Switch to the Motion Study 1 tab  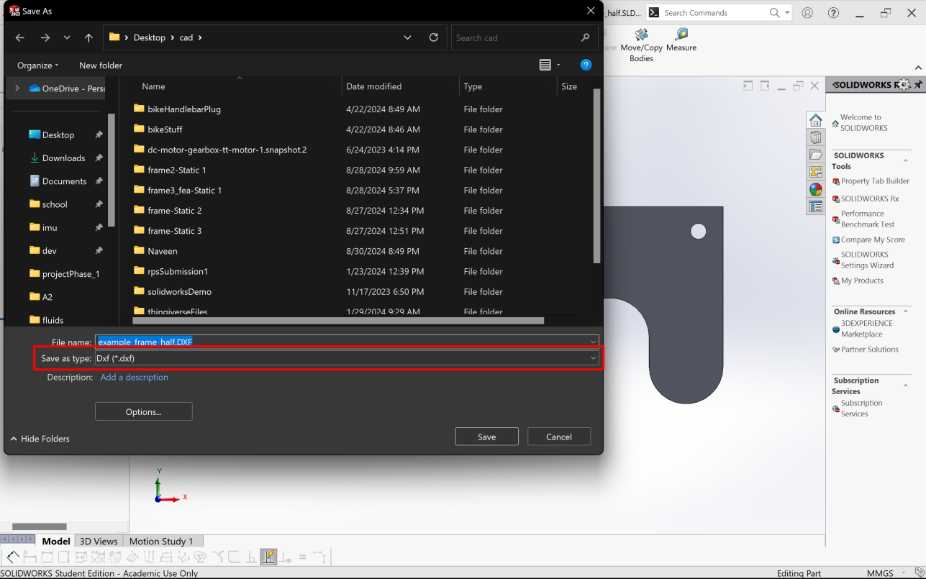coord(161,541)
